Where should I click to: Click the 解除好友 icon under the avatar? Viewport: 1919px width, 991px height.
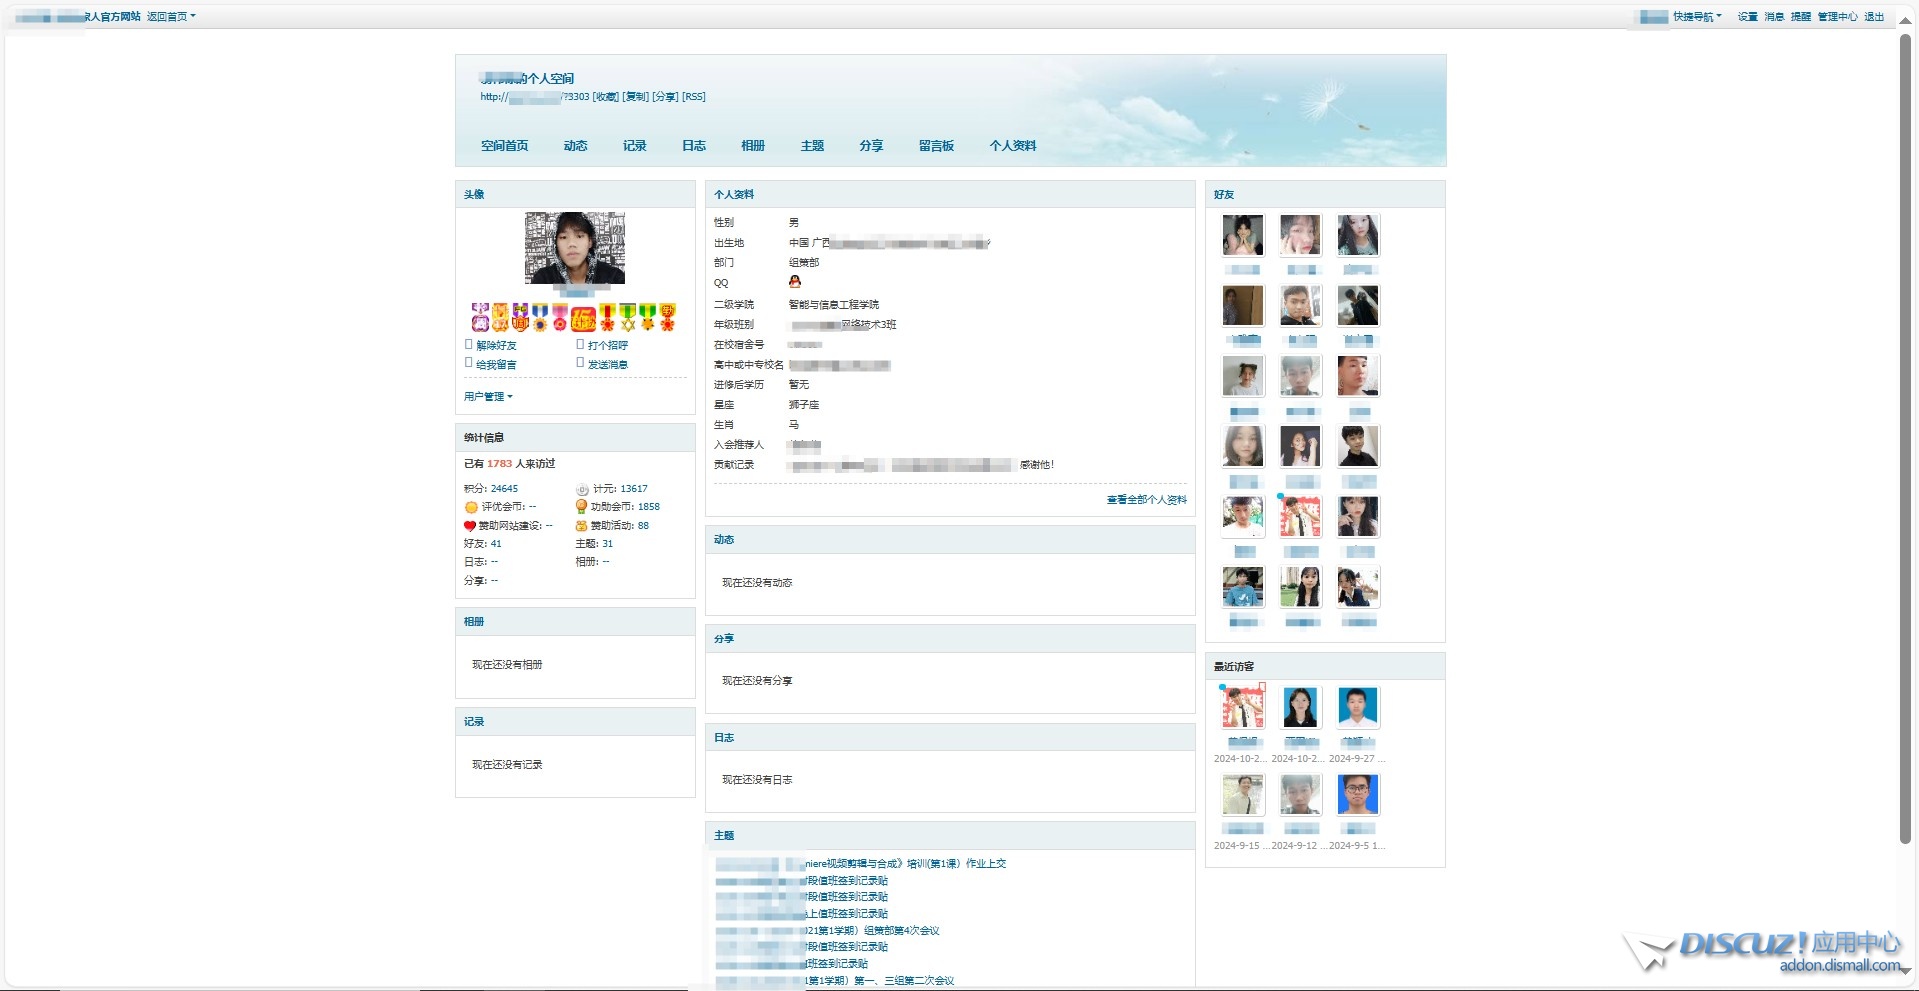469,344
